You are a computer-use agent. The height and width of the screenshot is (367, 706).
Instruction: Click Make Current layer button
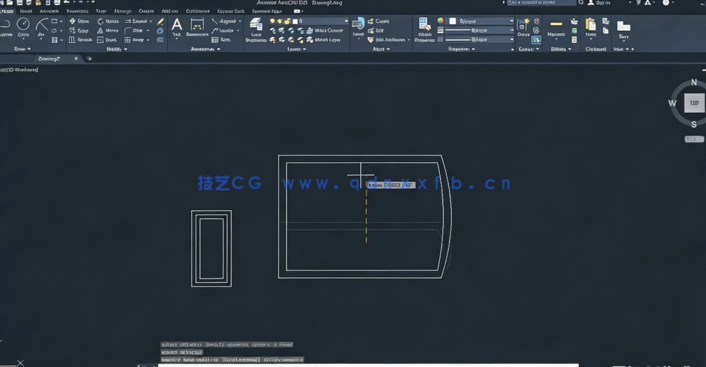(325, 31)
